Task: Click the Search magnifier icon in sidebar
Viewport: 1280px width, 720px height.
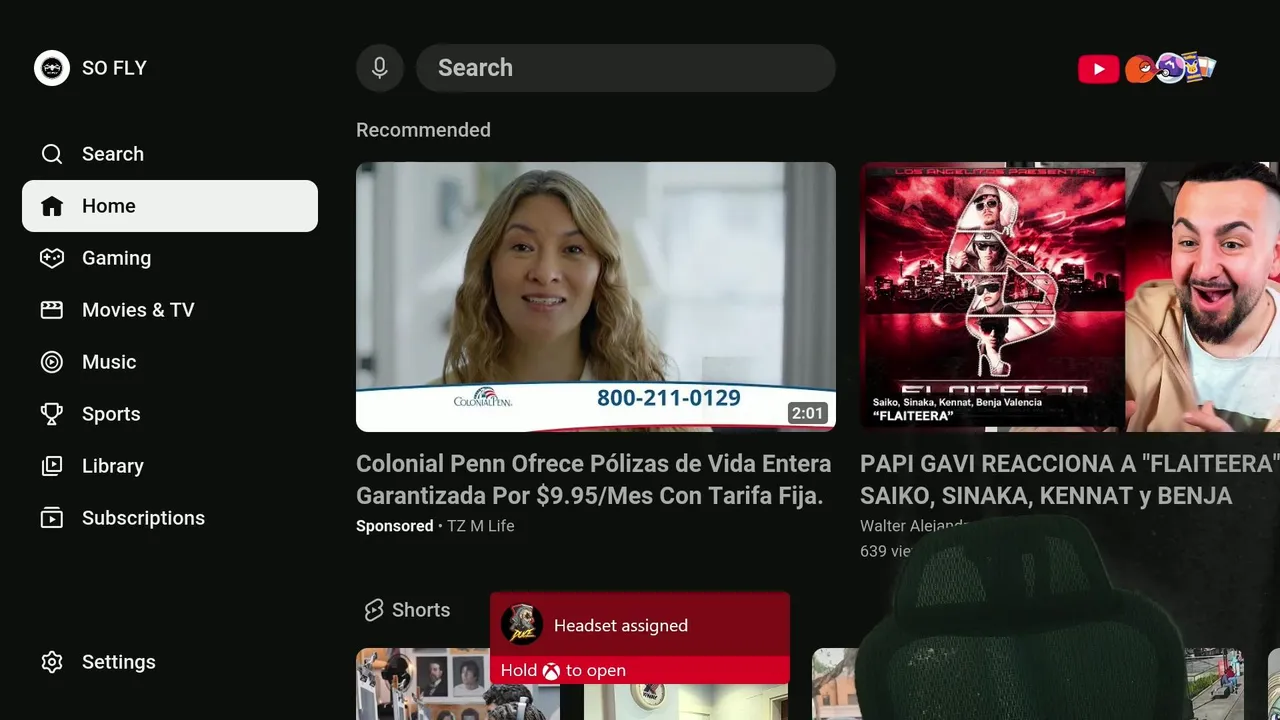Action: click(x=52, y=154)
